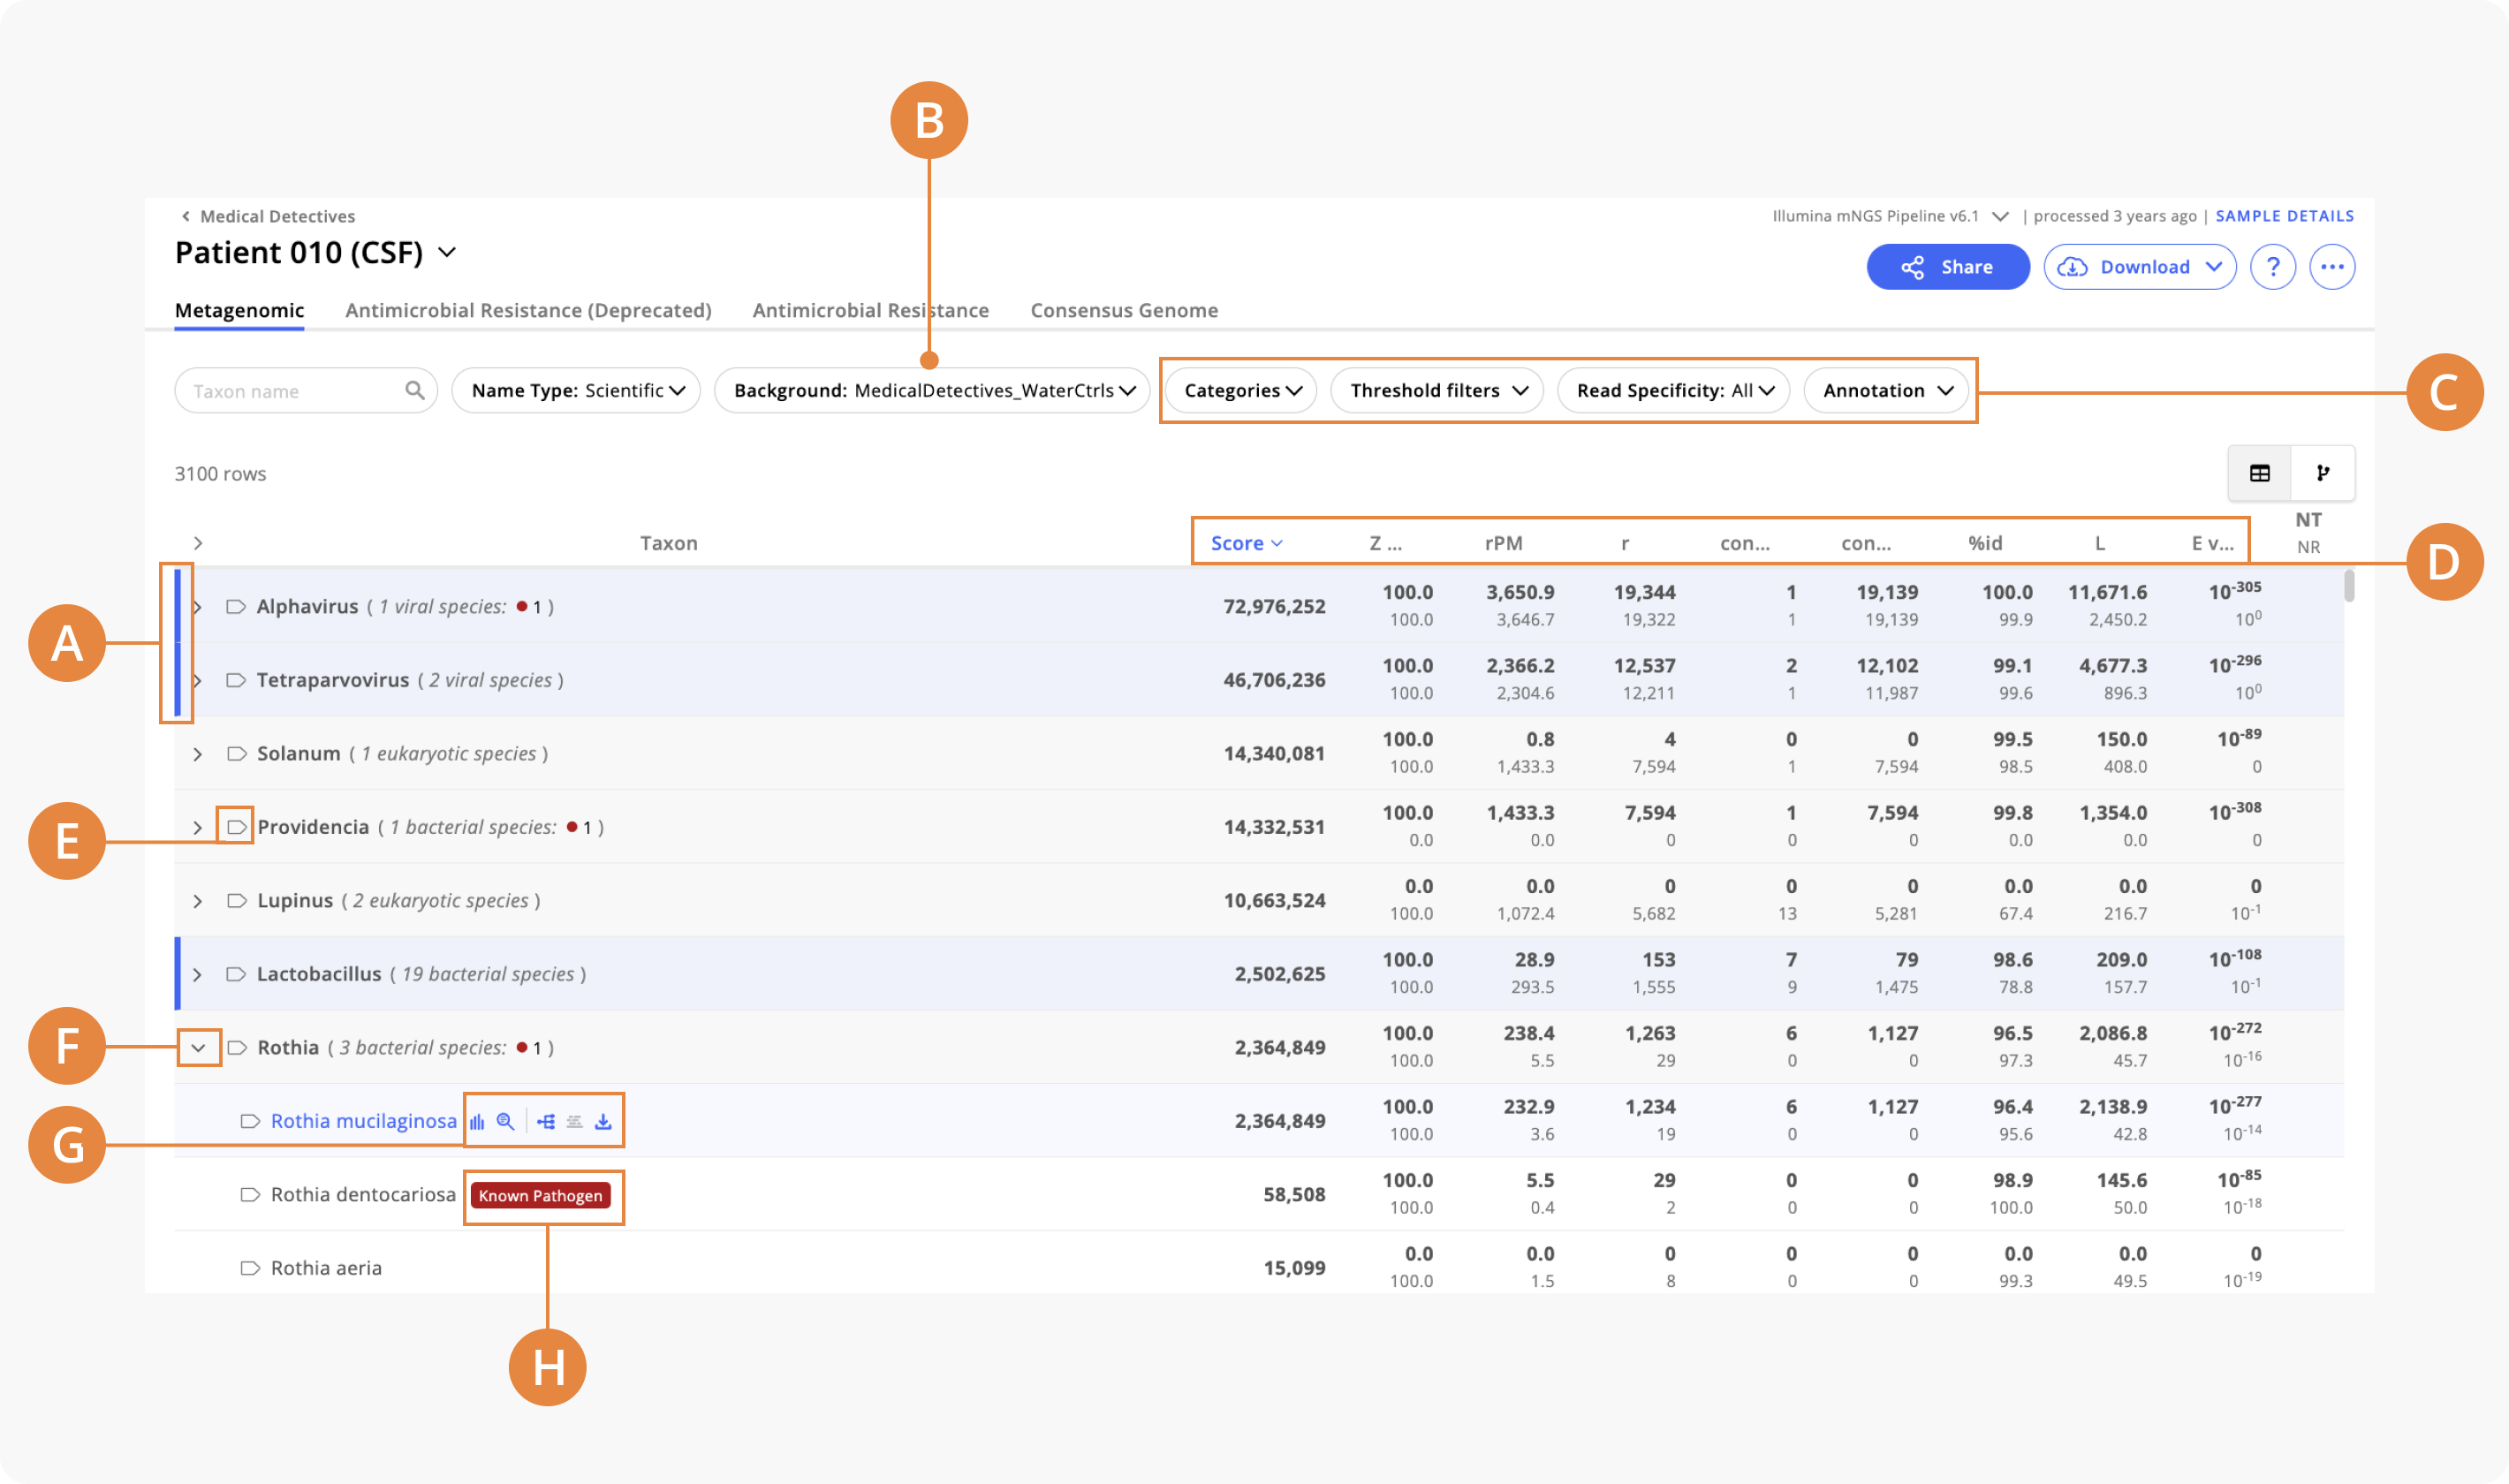Click the Known Pathogen badge
Viewport: 2509px width, 1484px height.
[540, 1196]
